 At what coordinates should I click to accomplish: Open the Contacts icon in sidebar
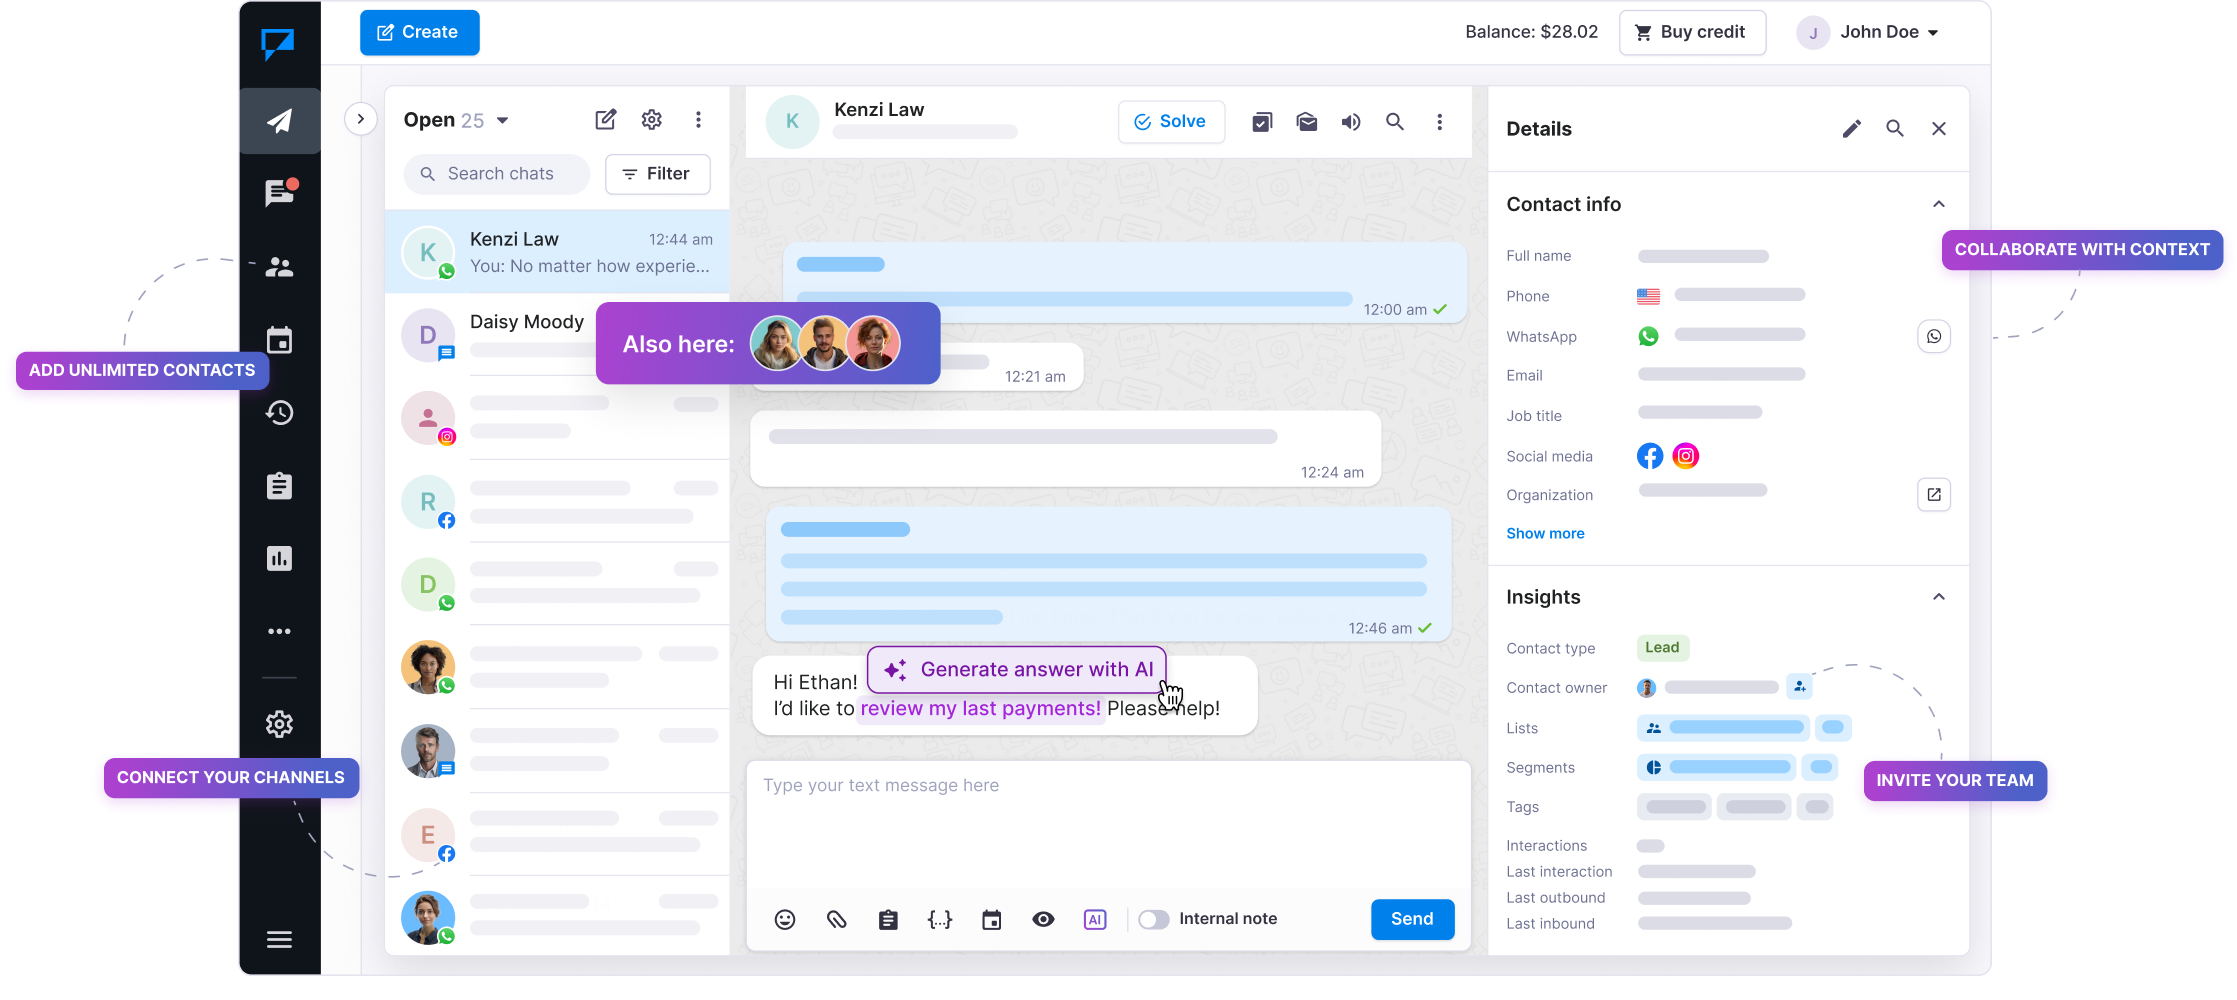pyautogui.click(x=279, y=267)
